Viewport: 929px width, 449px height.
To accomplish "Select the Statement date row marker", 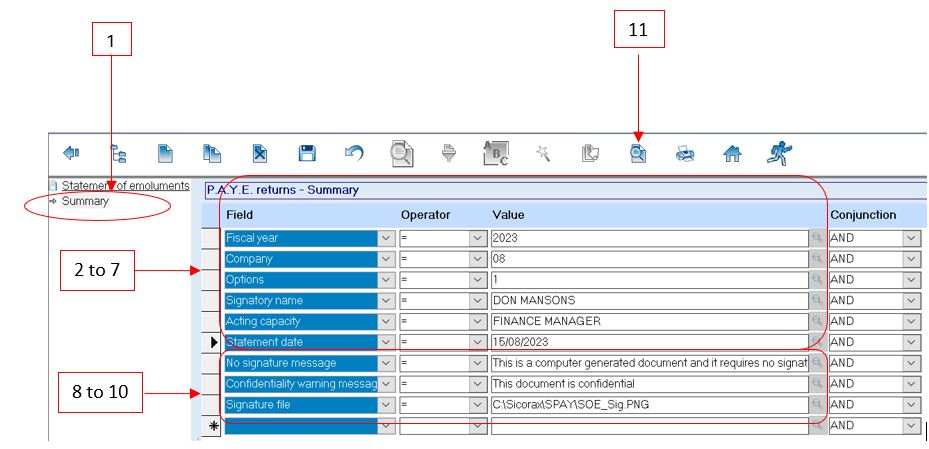I will click(x=211, y=343).
